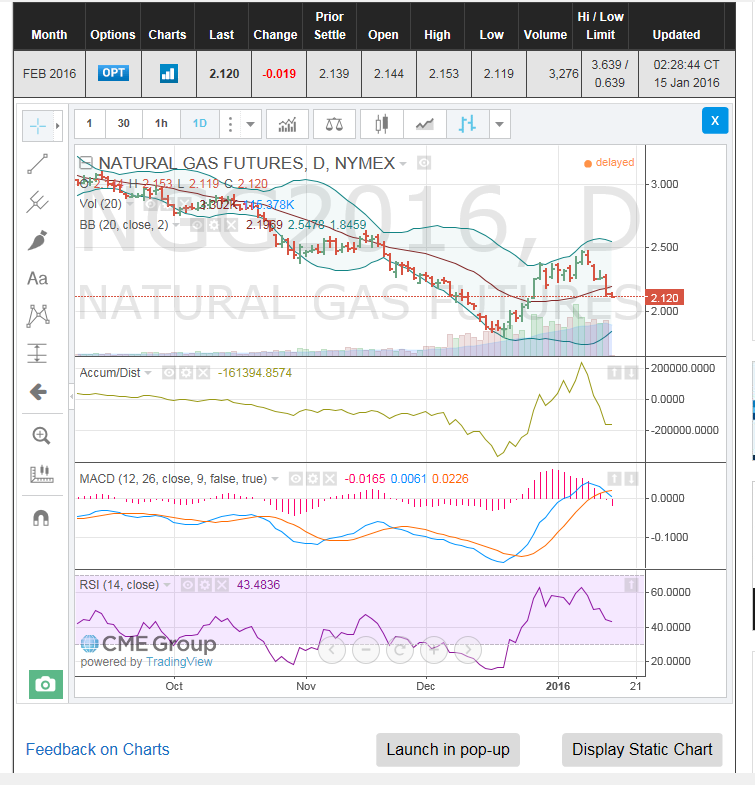755x785 pixels.
Task: Expand the Accum/Dist indicator dropdown arrow
Action: click(x=149, y=372)
